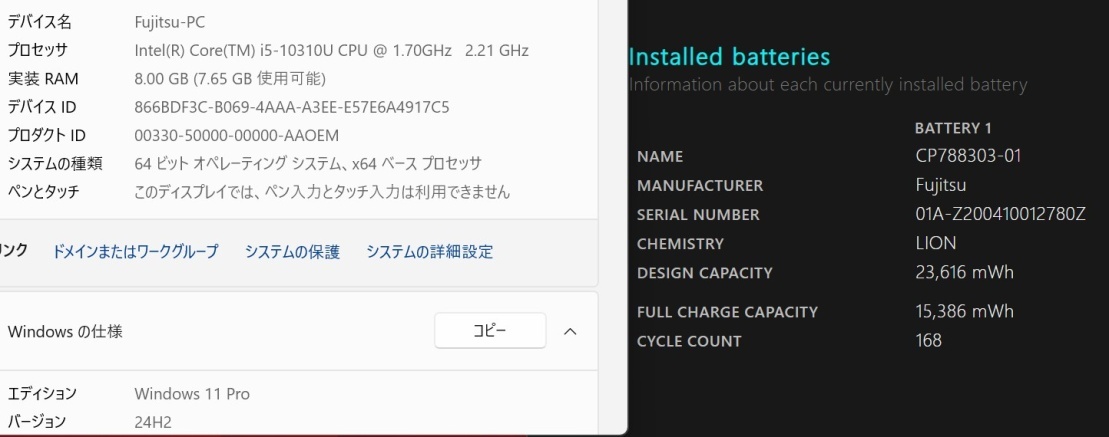Select device name value Fujitsu-PC
The width and height of the screenshot is (1109, 437).
tap(170, 22)
